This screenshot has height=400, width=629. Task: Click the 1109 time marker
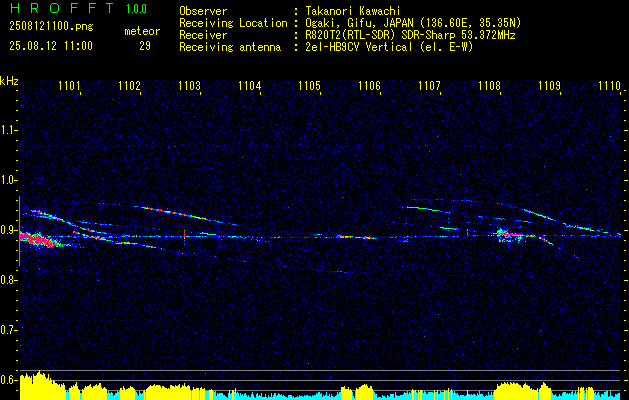[x=549, y=86]
